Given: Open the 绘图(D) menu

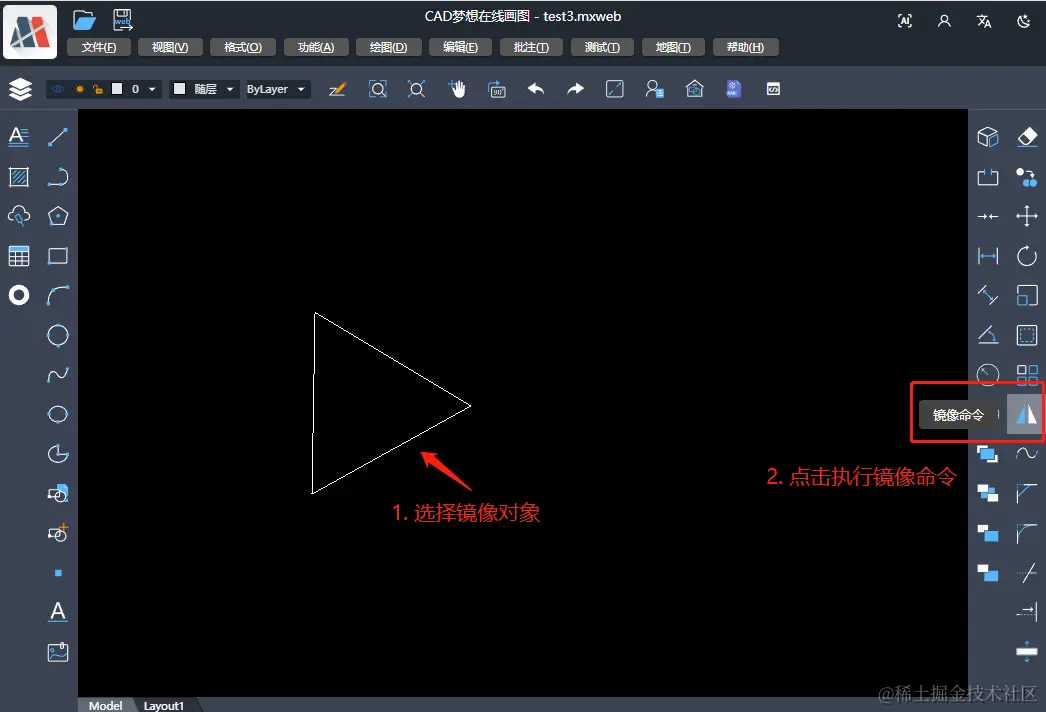Looking at the screenshot, I should 388,47.
